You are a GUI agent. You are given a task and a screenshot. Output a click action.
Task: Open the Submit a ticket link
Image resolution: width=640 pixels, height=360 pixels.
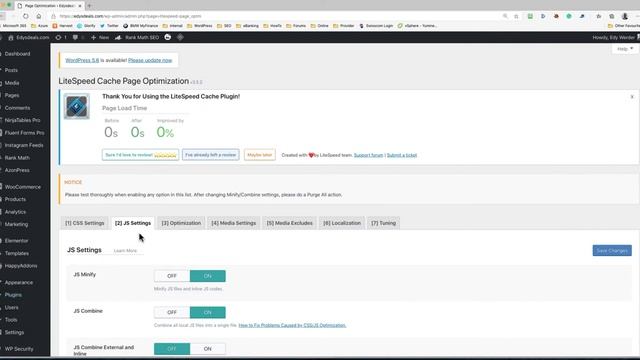tap(402, 155)
